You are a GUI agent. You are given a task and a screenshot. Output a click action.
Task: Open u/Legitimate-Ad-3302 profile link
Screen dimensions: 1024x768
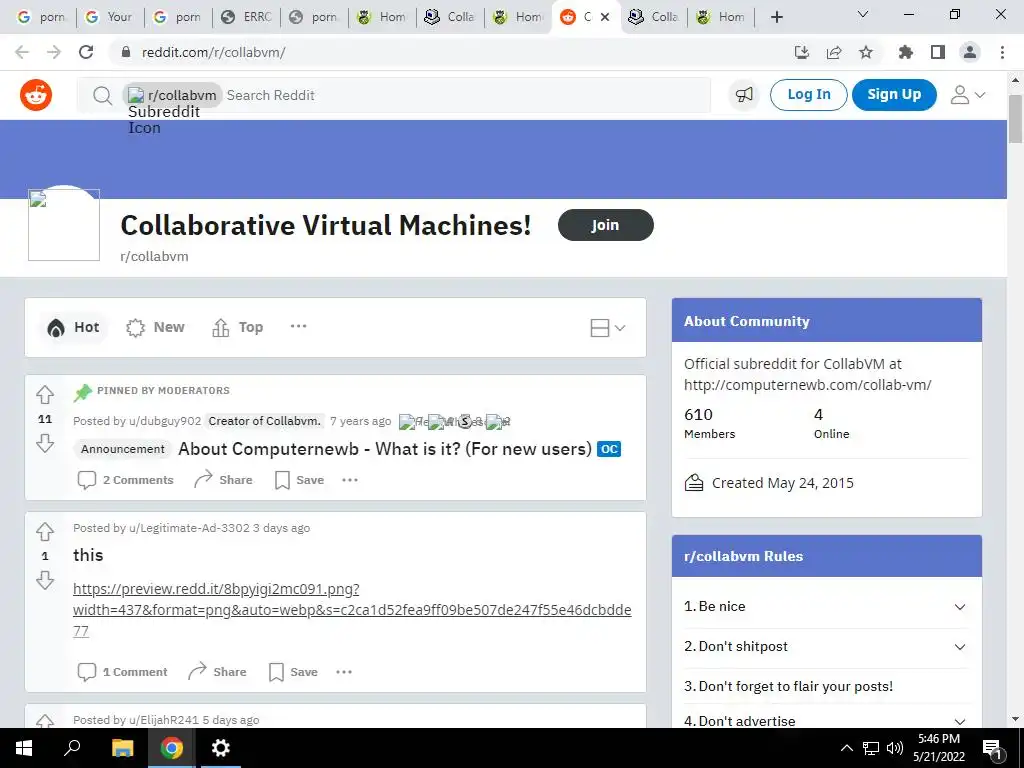tap(189, 528)
